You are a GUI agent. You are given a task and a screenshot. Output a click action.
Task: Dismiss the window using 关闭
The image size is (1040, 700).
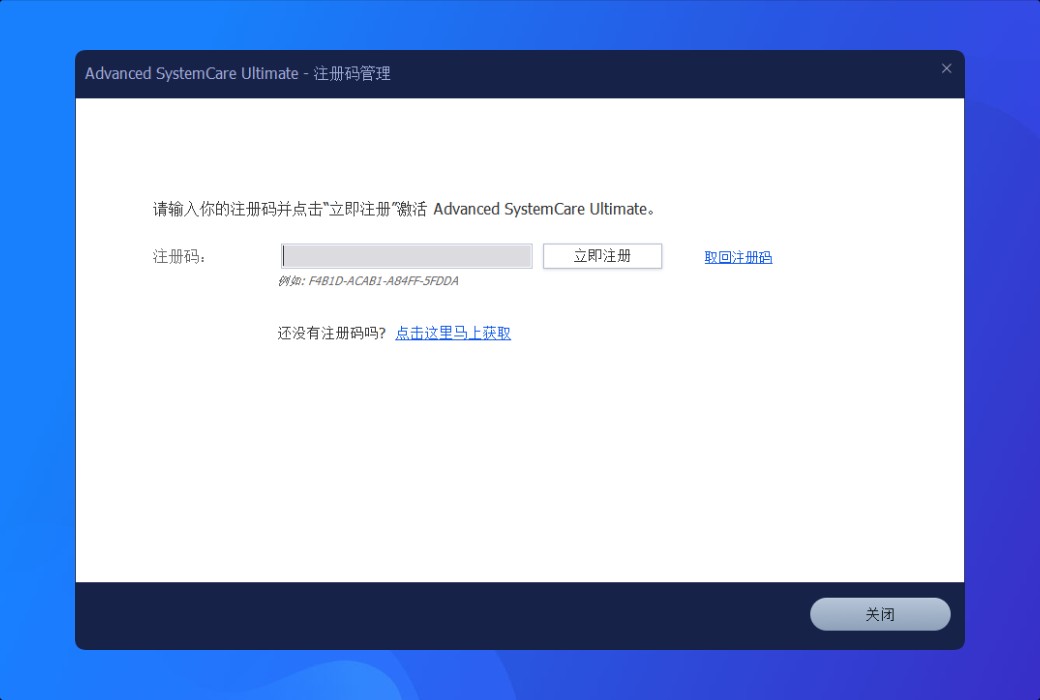[880, 614]
